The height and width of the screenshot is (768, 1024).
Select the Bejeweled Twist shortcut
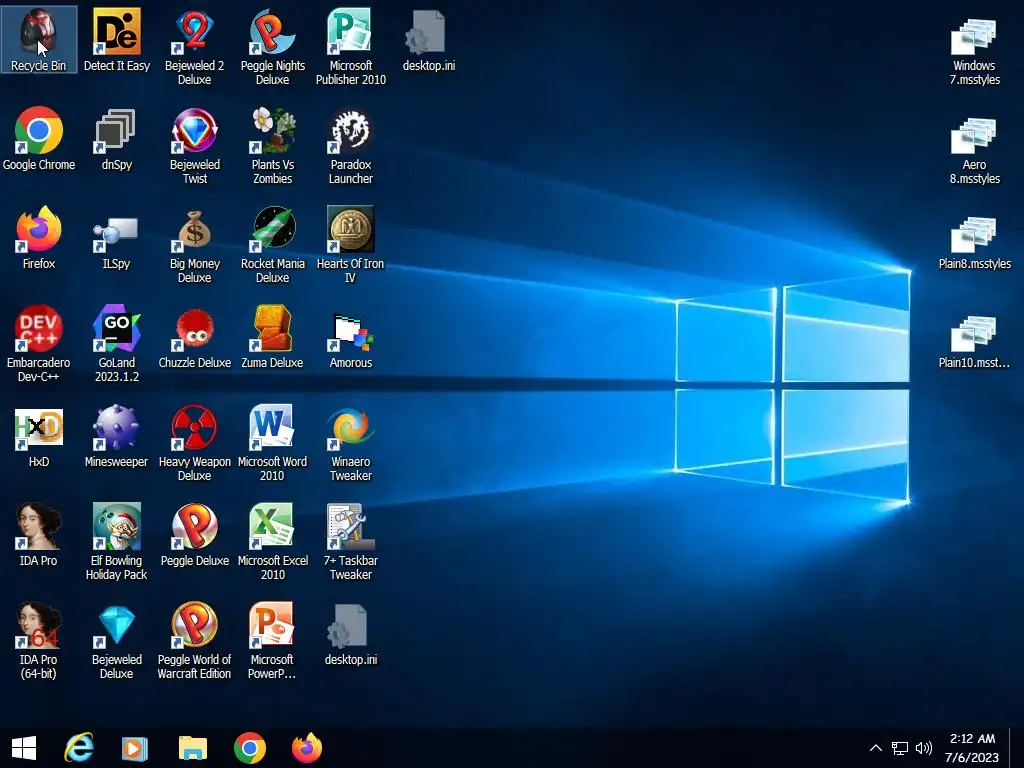(x=195, y=146)
